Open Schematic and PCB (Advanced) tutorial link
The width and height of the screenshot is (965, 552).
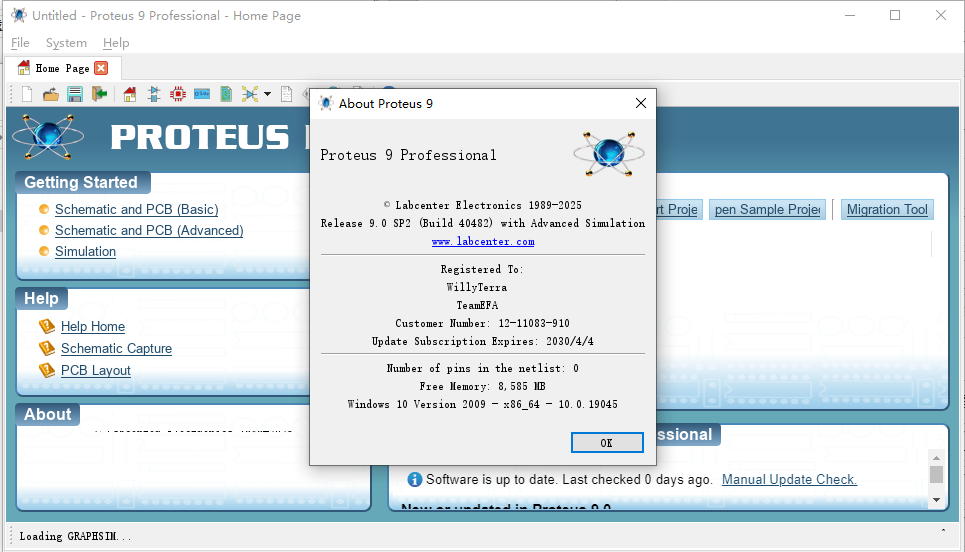(x=149, y=230)
